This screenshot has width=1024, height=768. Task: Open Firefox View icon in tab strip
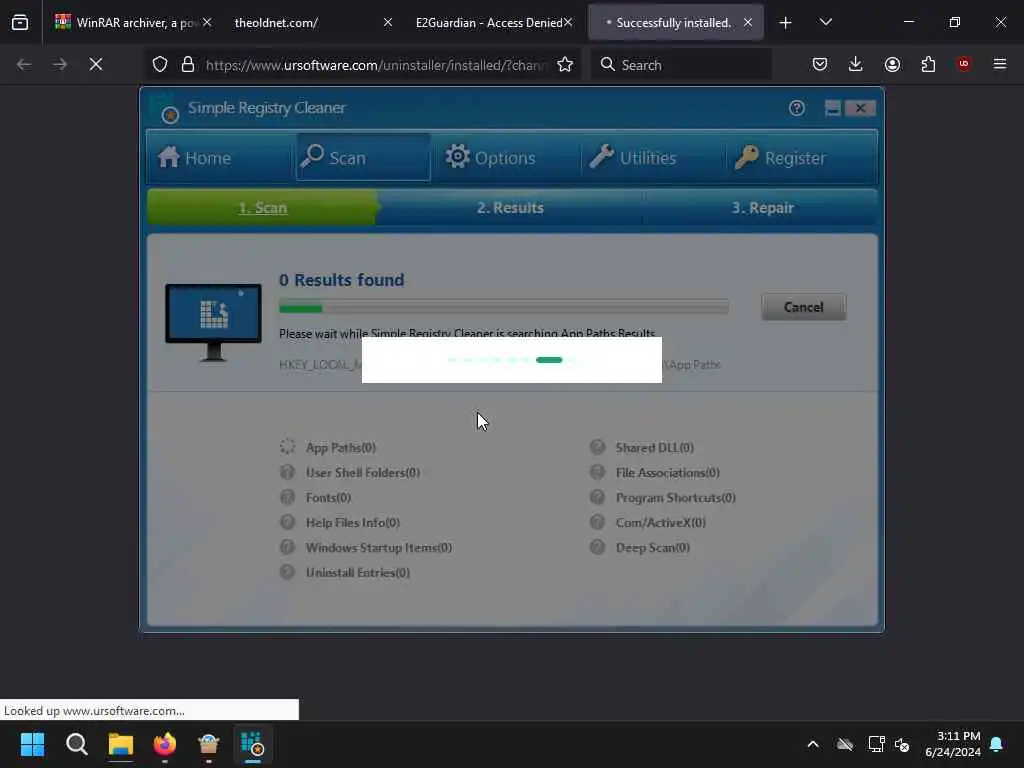point(20,22)
